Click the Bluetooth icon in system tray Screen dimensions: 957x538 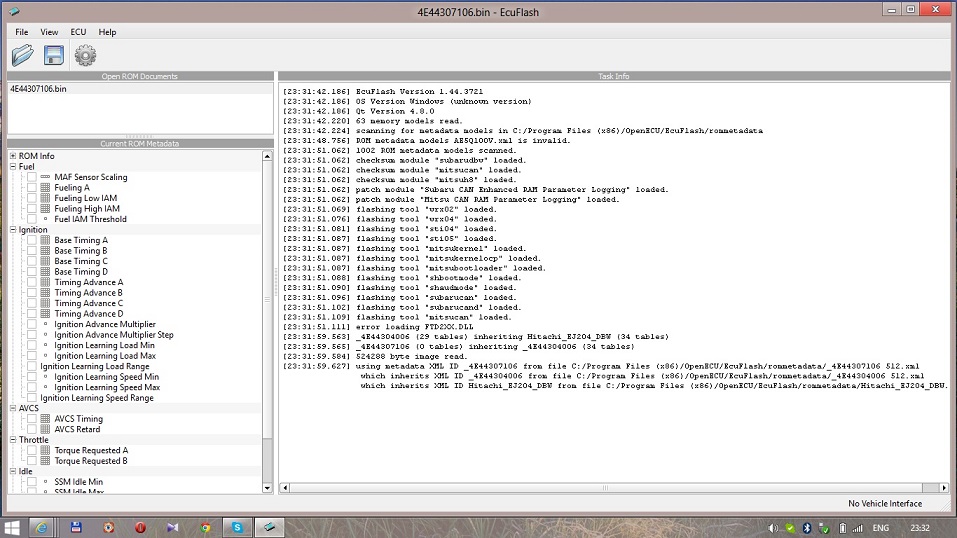pos(807,528)
